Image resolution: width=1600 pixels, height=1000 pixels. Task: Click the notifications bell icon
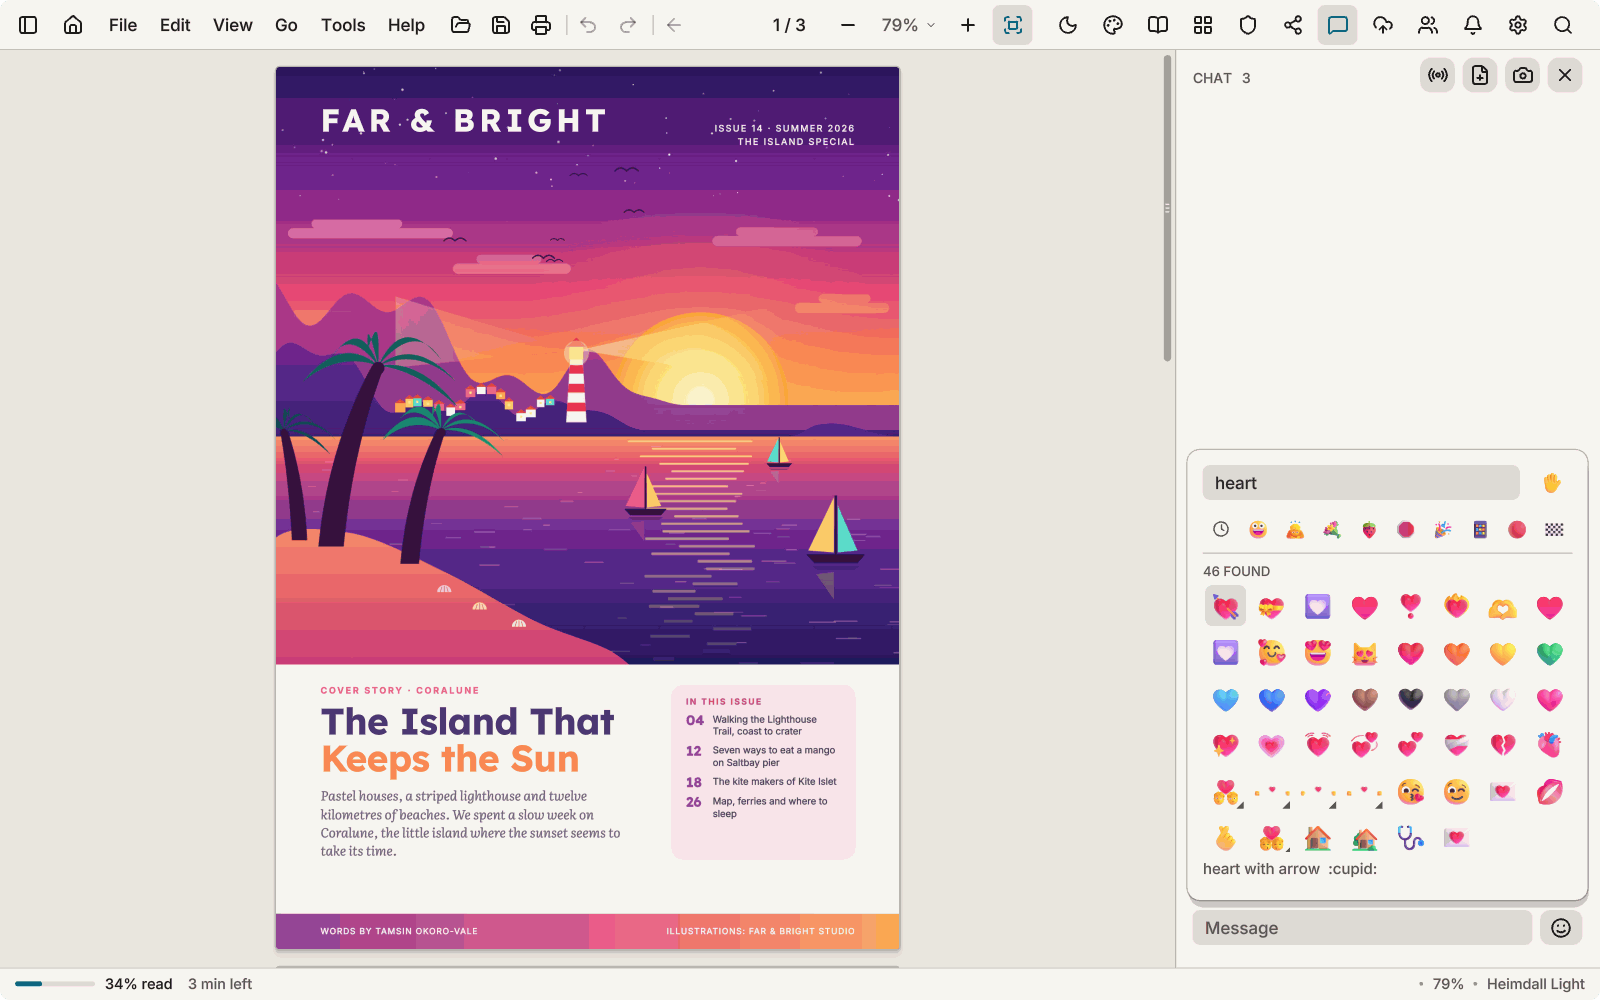click(1473, 25)
